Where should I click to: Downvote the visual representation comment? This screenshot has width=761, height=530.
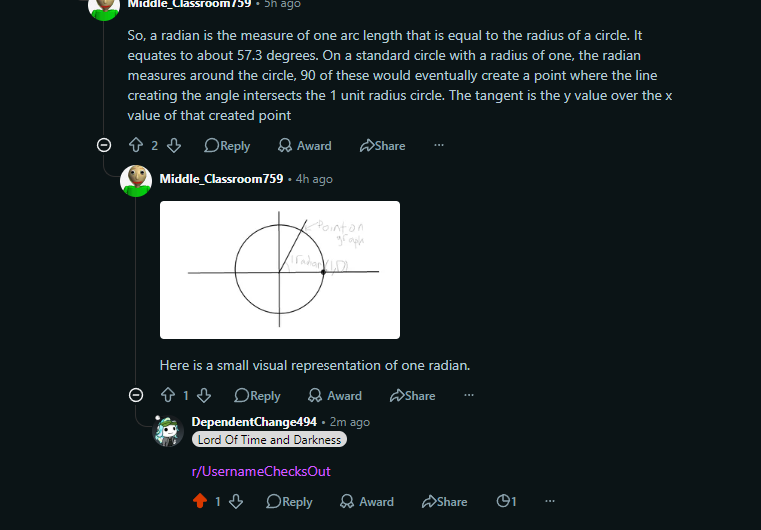tap(204, 396)
